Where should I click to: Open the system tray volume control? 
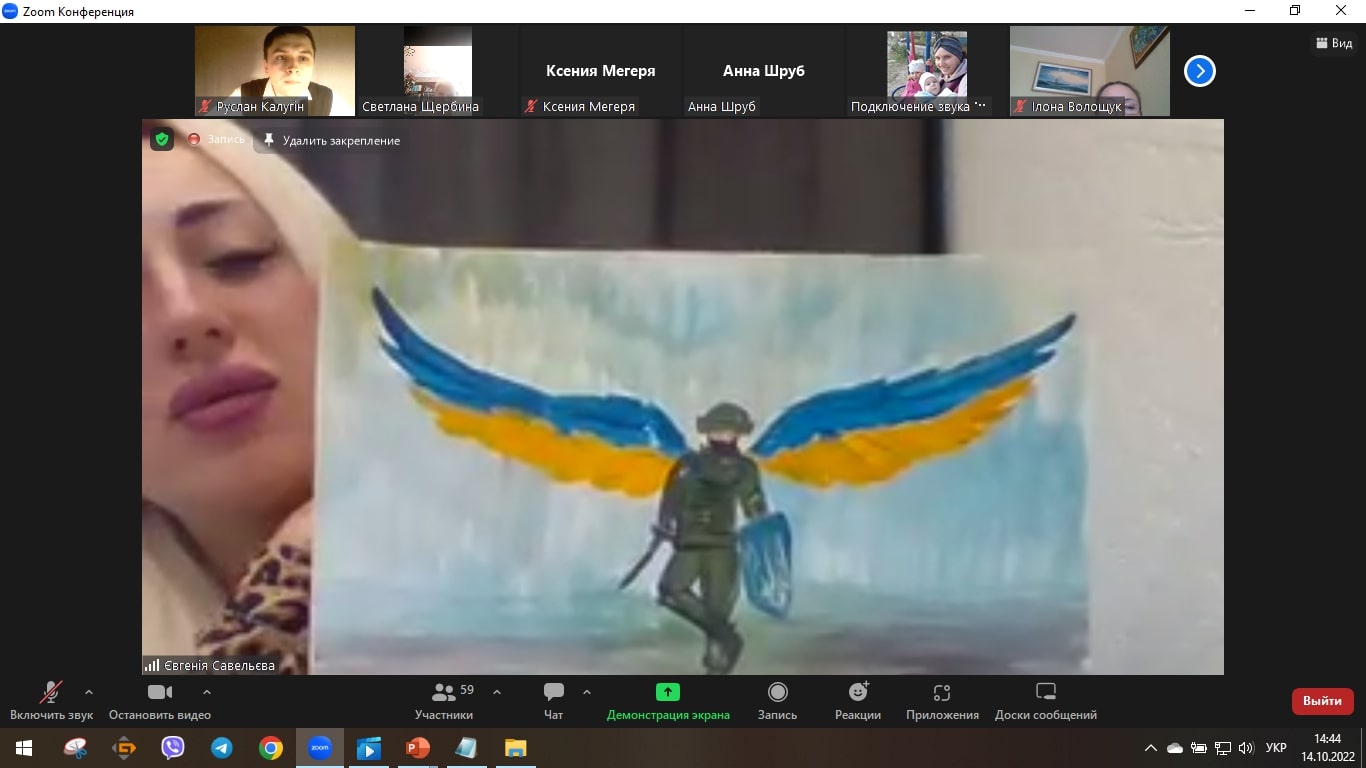[1246, 748]
